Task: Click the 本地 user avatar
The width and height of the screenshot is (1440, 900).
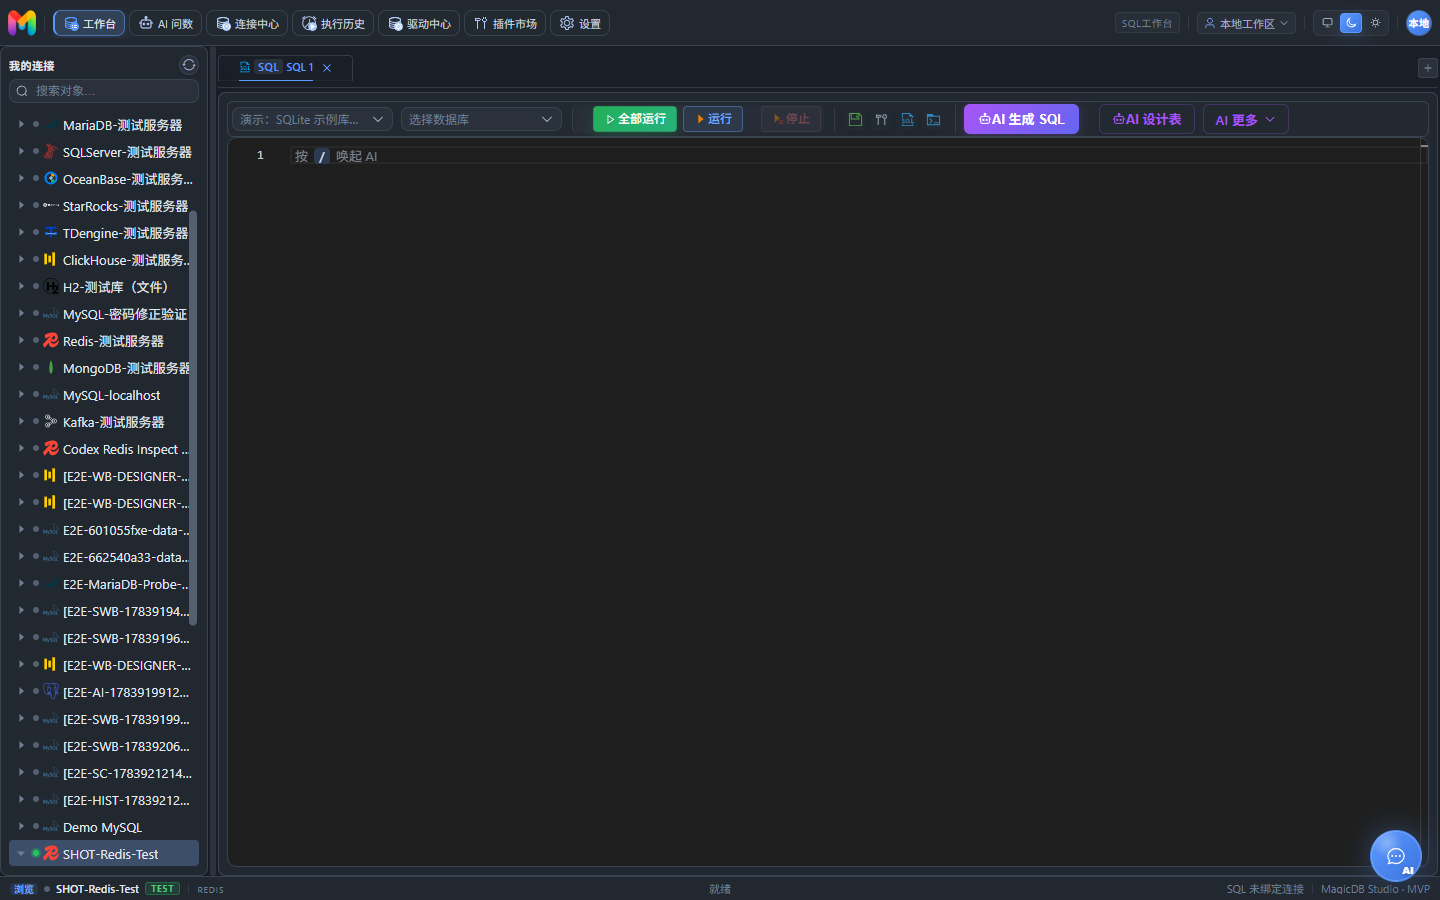Action: coord(1419,23)
